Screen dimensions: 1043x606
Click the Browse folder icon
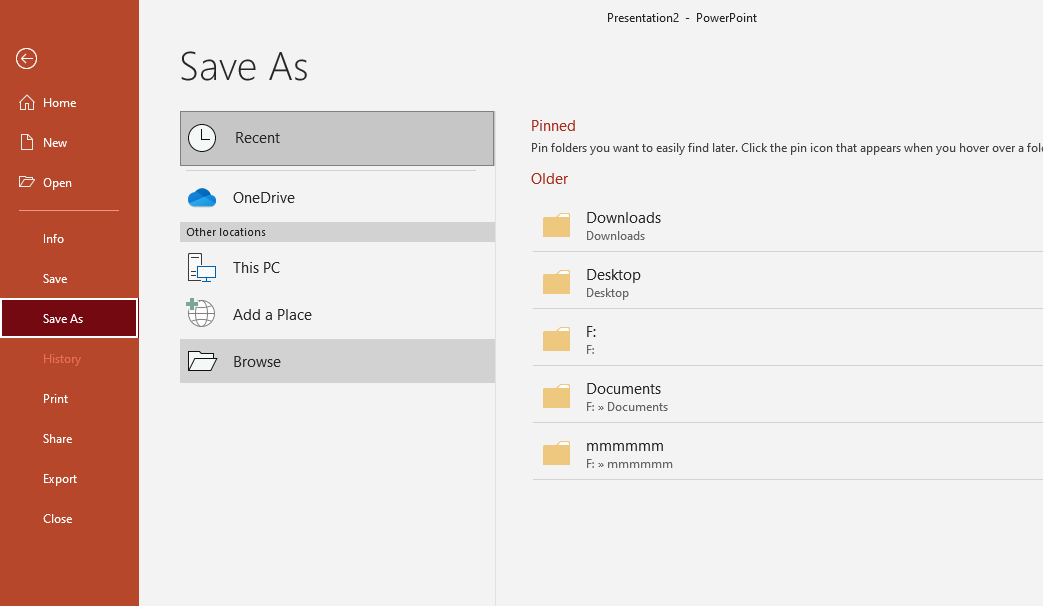[202, 361]
